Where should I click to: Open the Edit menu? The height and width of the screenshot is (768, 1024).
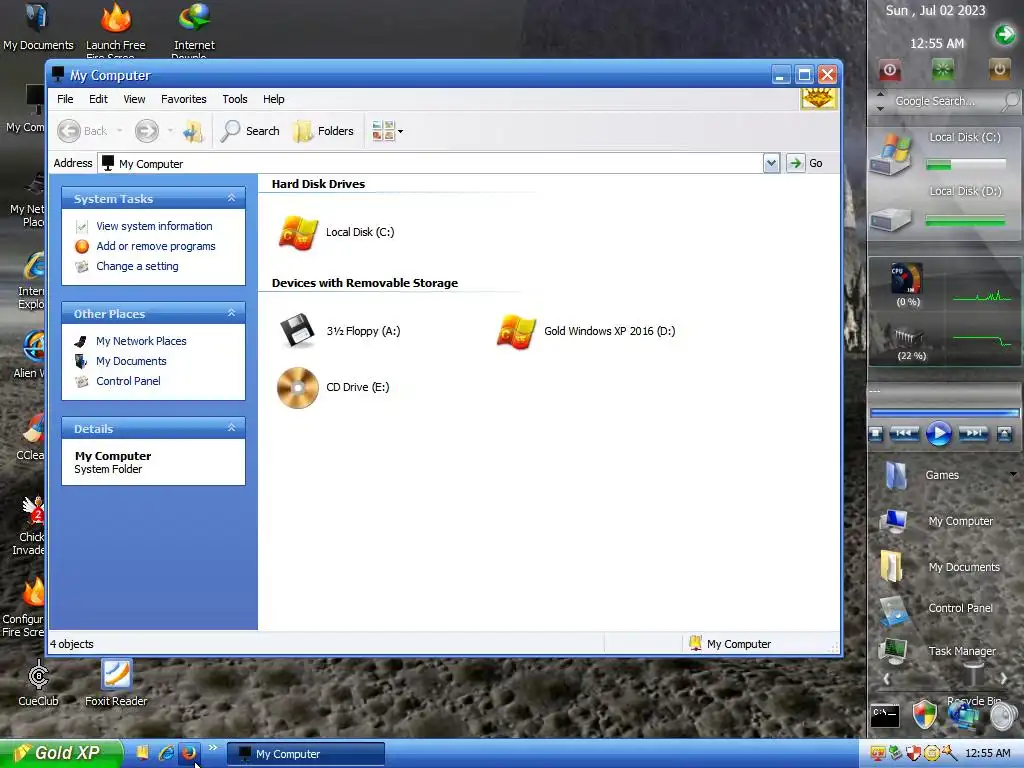pyautogui.click(x=99, y=99)
